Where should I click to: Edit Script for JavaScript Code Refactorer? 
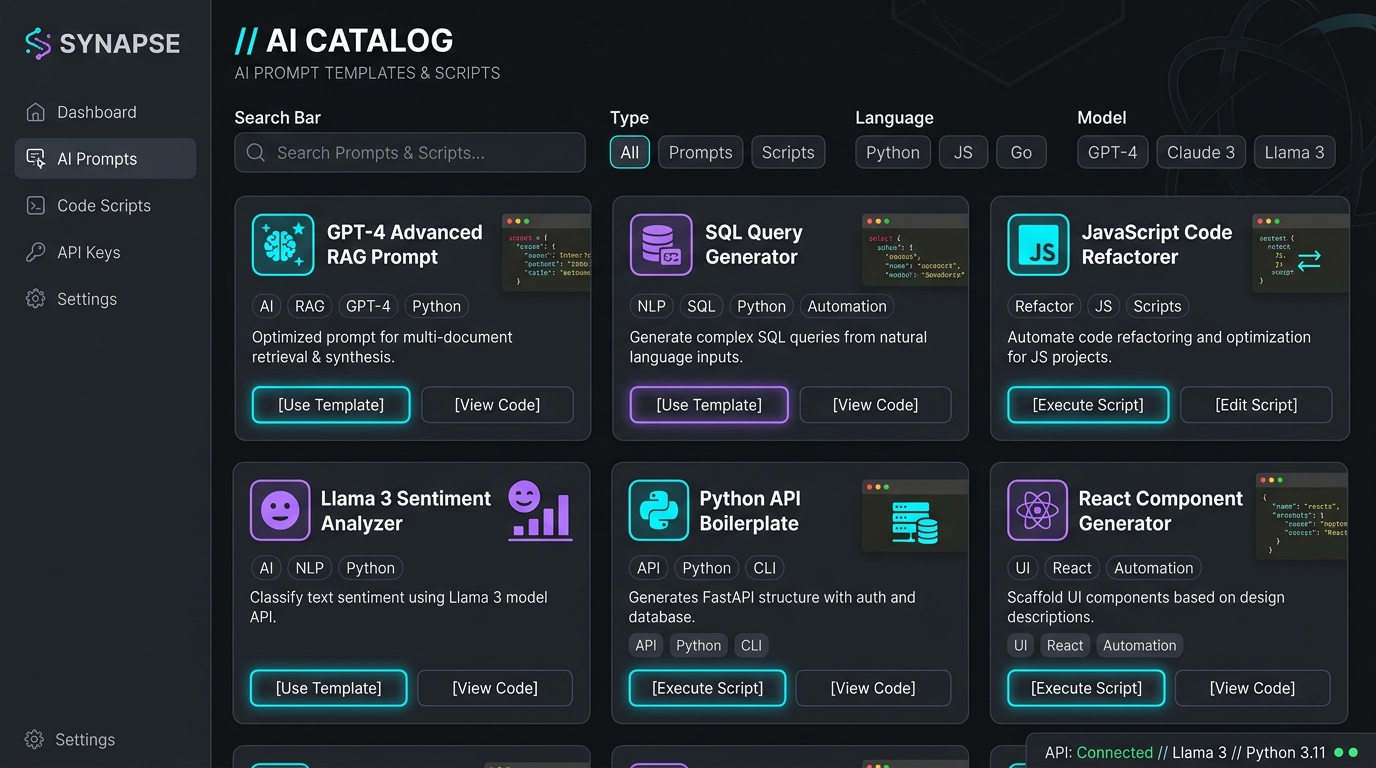[1256, 405]
